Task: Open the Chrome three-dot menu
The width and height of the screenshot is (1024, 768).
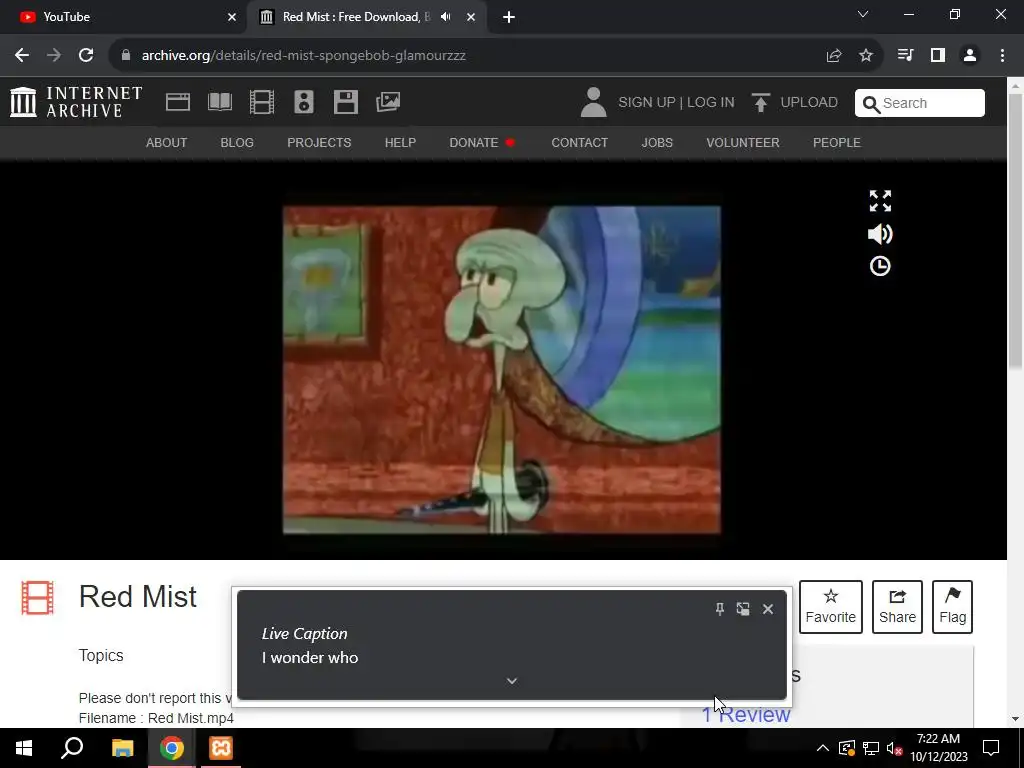Action: pos(1002,56)
